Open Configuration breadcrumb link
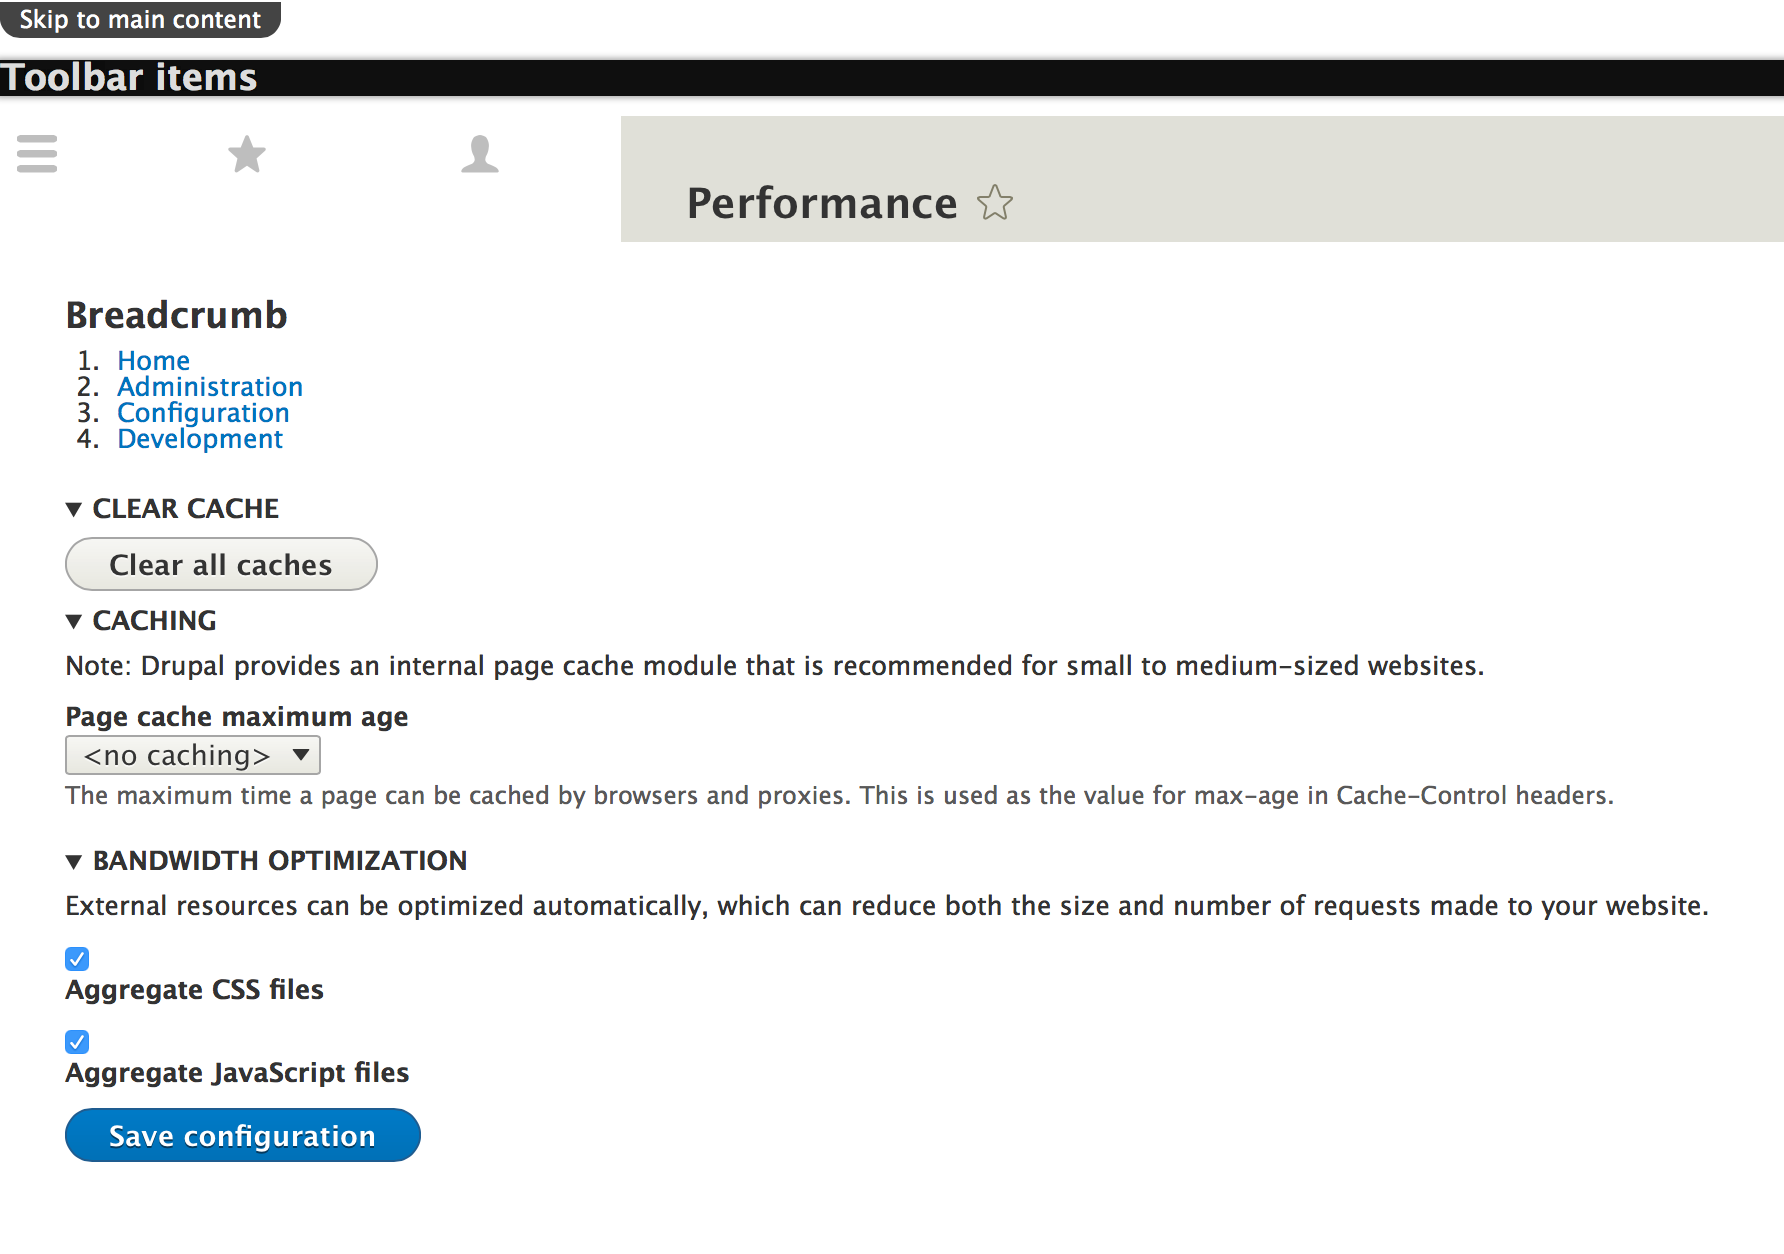This screenshot has width=1784, height=1254. pyautogui.click(x=203, y=412)
